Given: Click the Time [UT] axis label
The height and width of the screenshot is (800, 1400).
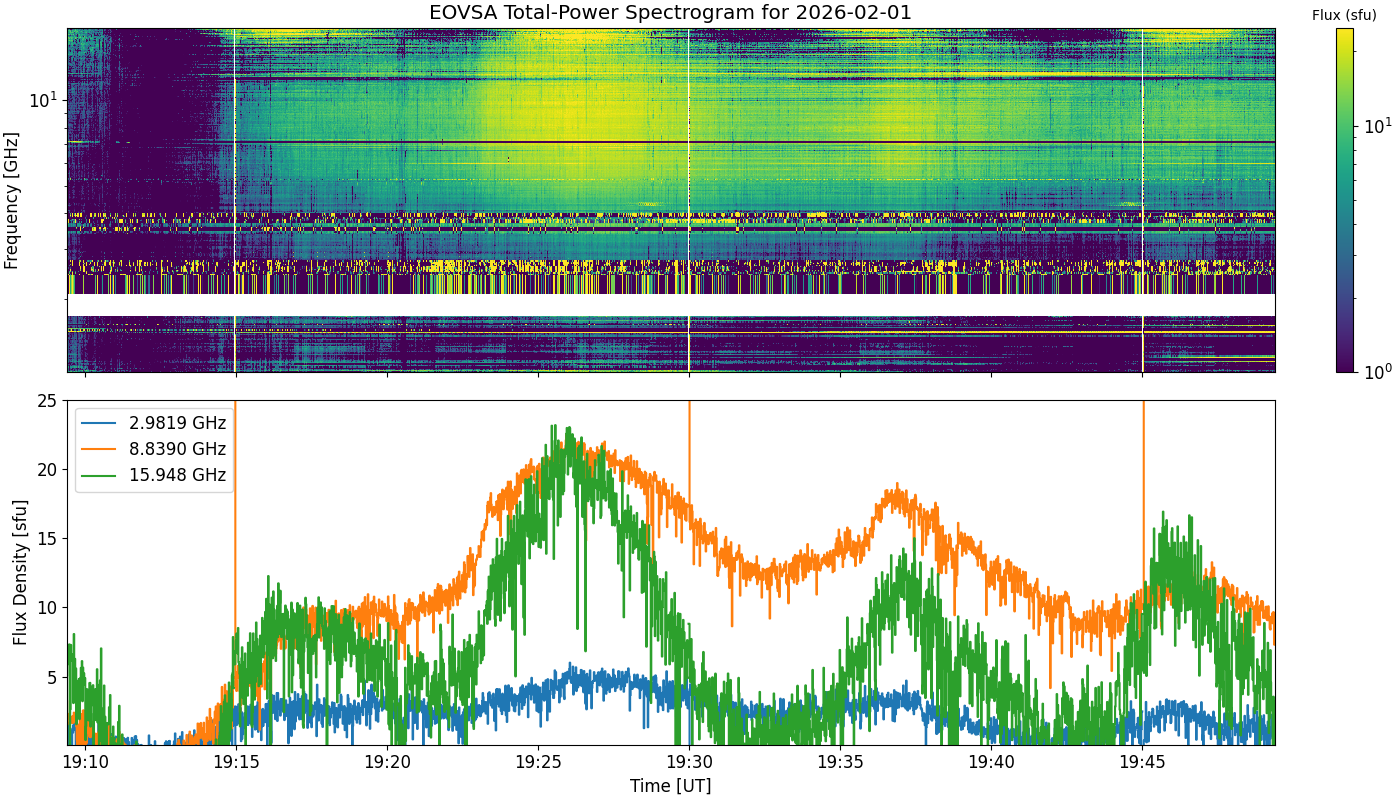Looking at the screenshot, I should pyautogui.click(x=670, y=786).
